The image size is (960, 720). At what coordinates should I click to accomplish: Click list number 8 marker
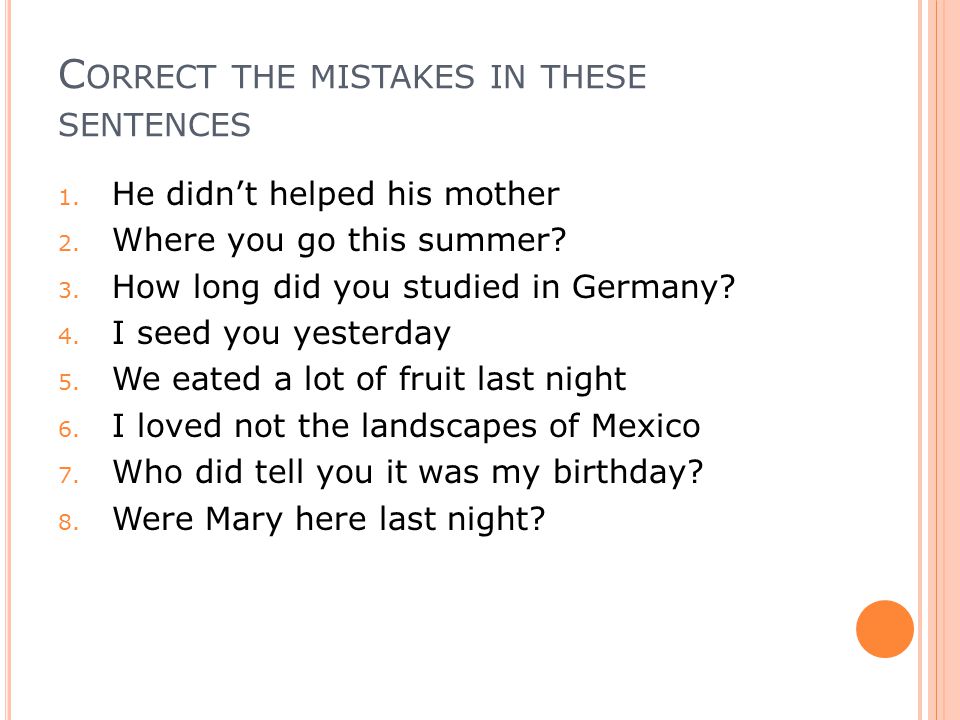pyautogui.click(x=69, y=523)
